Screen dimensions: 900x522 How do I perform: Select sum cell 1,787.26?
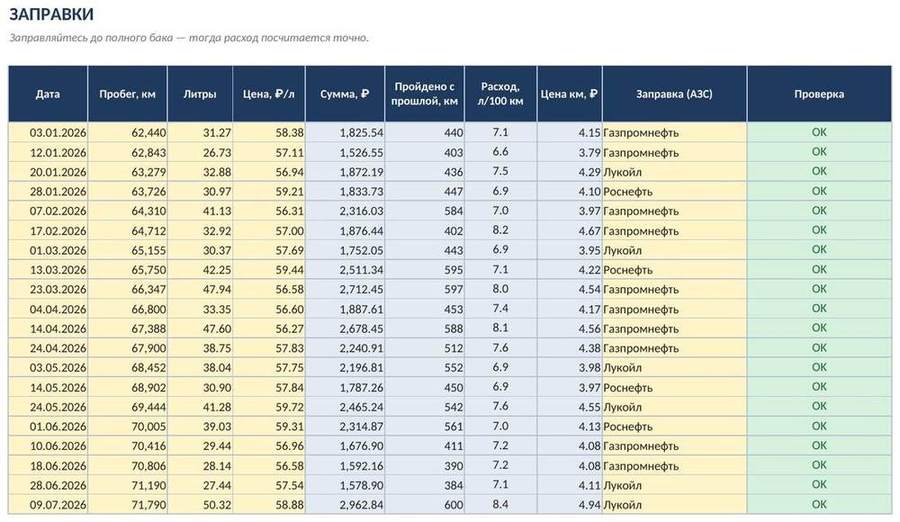[345, 387]
